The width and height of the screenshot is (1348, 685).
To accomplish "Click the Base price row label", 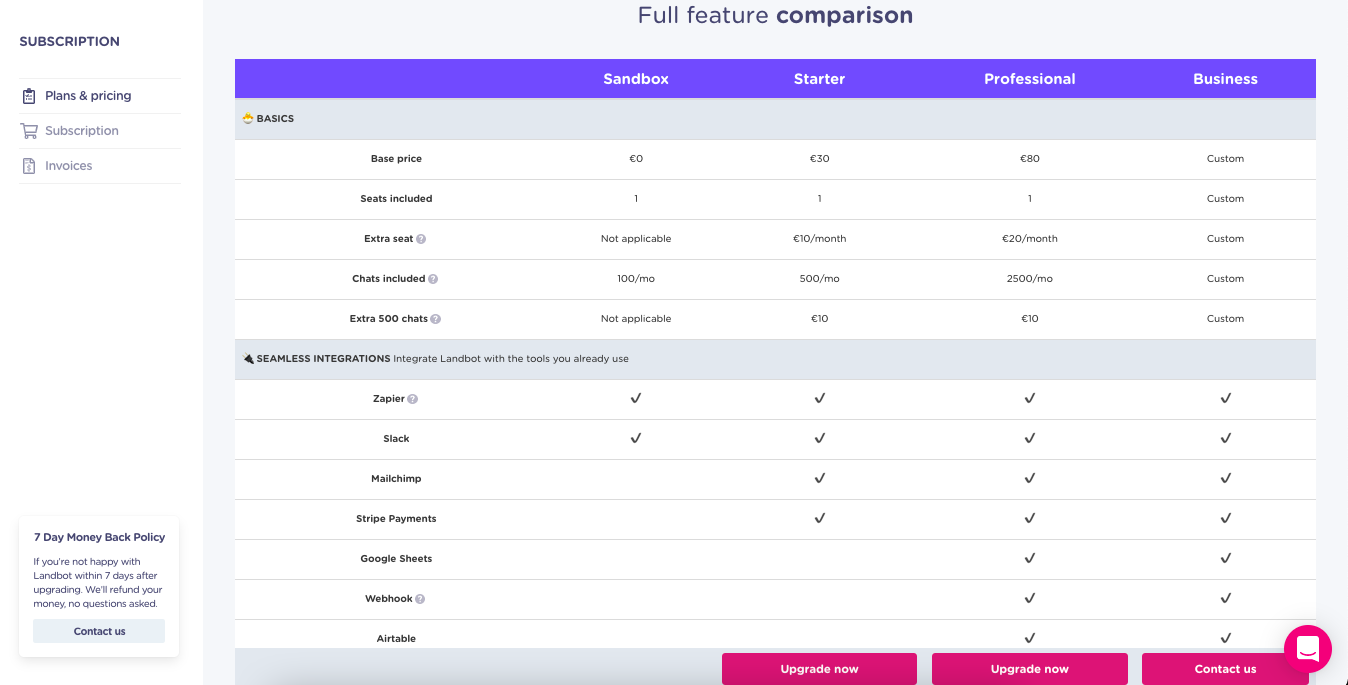I will [x=396, y=159].
